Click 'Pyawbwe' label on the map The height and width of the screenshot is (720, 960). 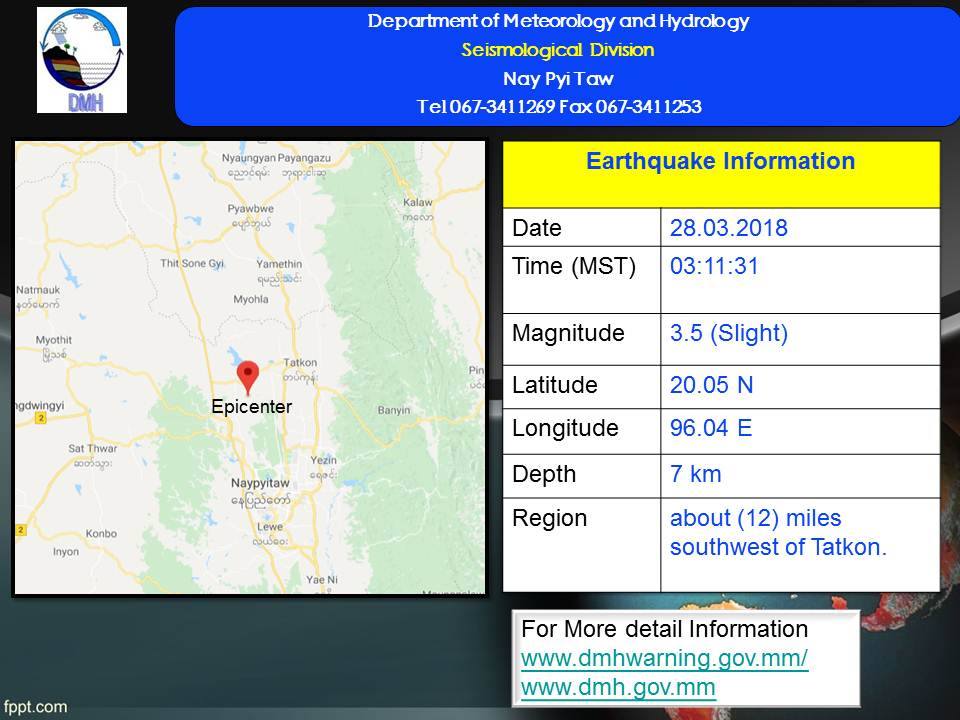tap(250, 209)
